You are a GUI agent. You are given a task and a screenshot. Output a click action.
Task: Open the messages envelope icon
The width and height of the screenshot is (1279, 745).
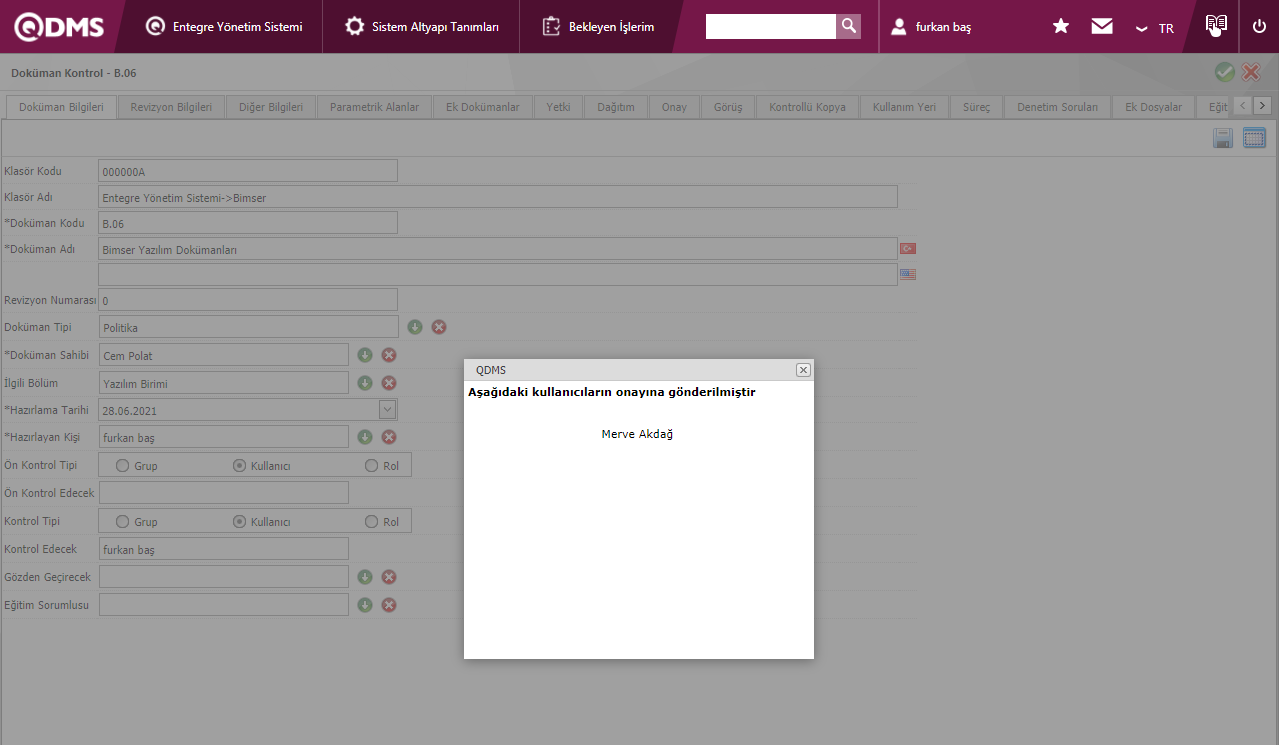click(1102, 27)
